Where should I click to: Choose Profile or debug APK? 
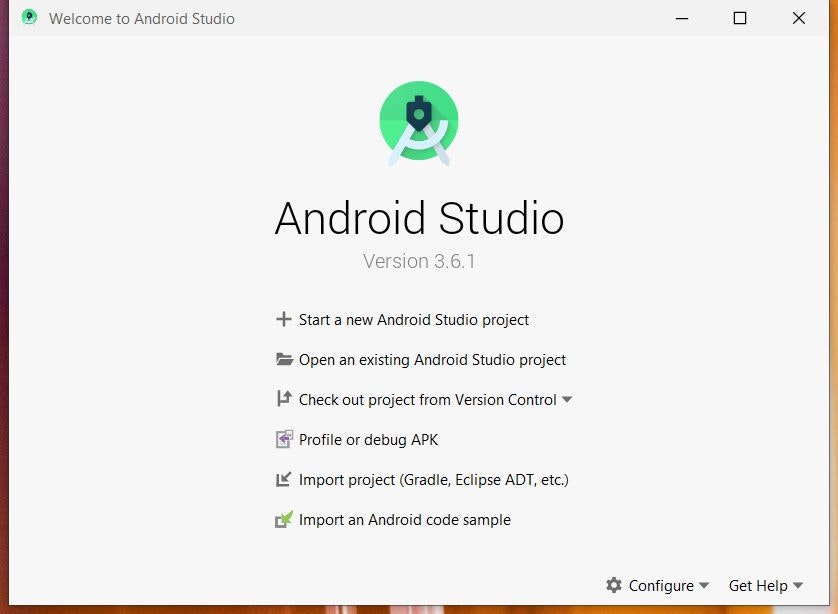[x=368, y=440]
